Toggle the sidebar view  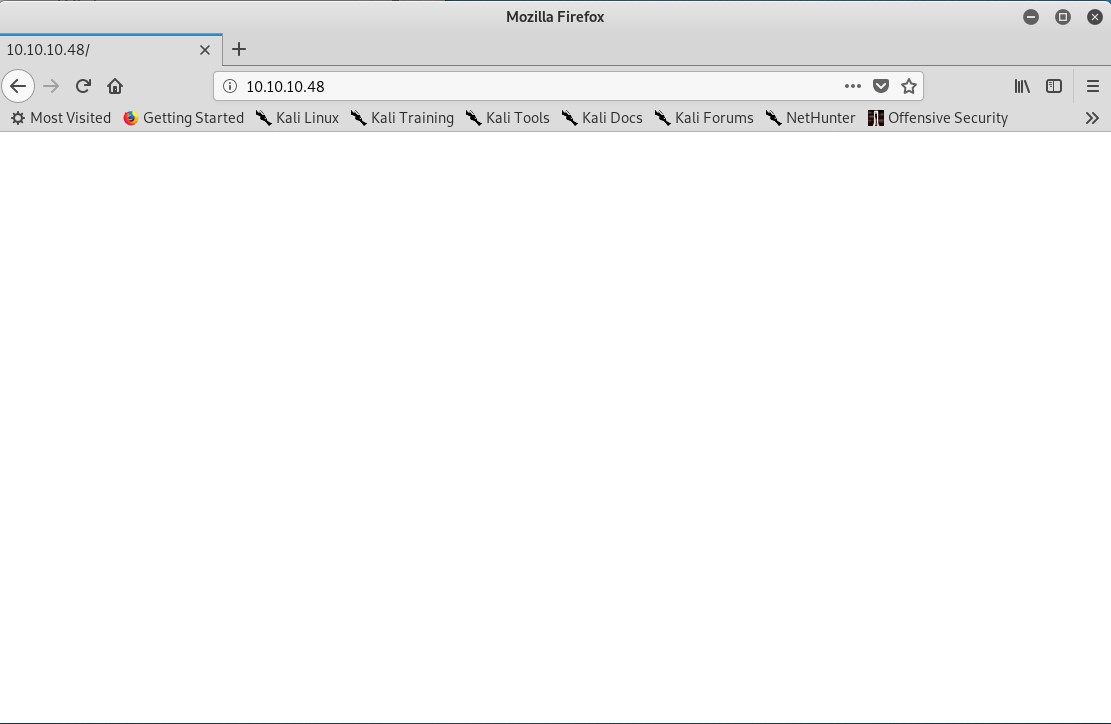pyautogui.click(x=1054, y=86)
